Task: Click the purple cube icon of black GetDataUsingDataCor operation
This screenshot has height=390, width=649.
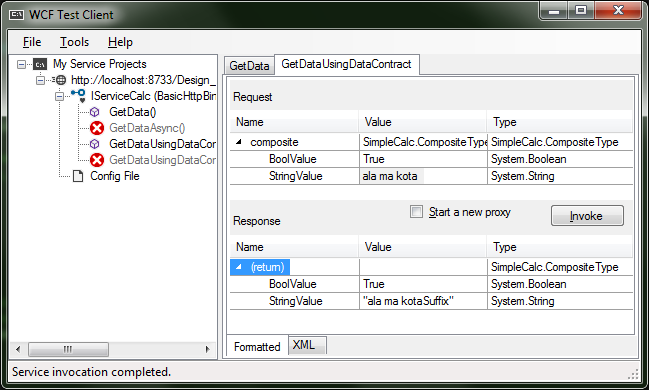Action: click(x=95, y=144)
